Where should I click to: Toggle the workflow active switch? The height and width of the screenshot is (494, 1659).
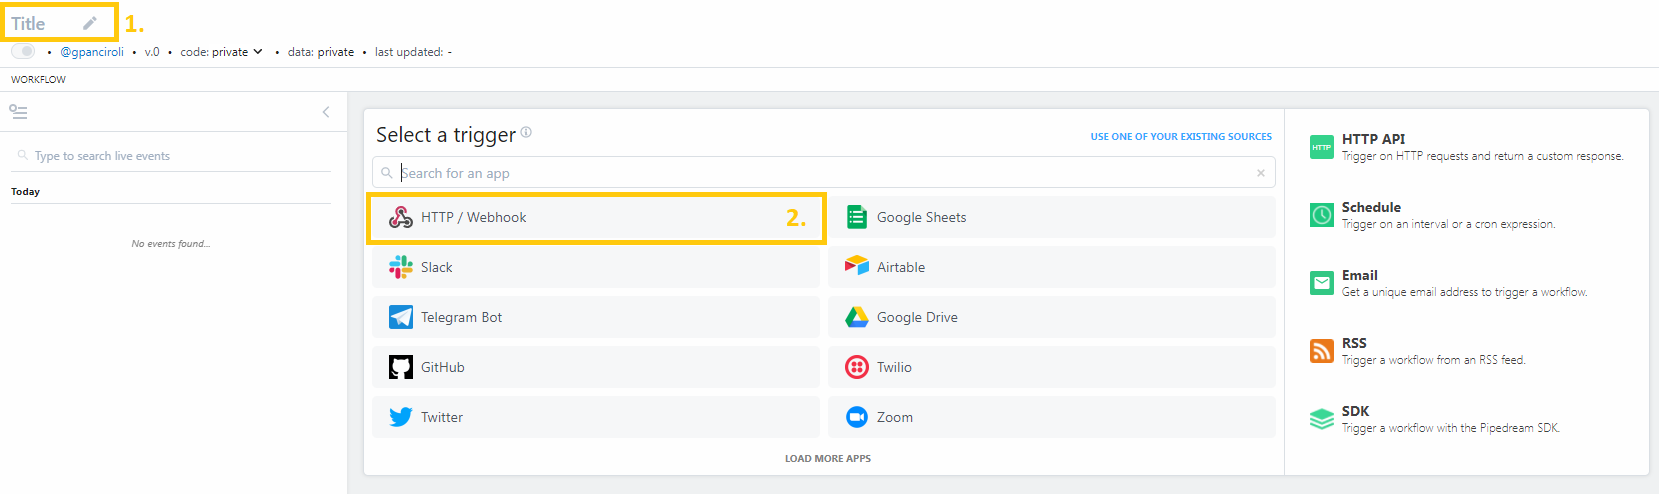tap(23, 51)
